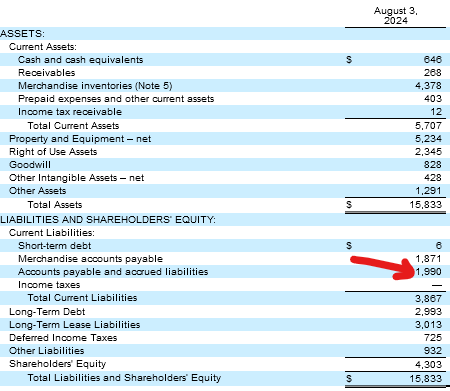Screen dimensions: 450x391
Task: Select the "Long-Term Debt" label
Action: click(x=47, y=312)
